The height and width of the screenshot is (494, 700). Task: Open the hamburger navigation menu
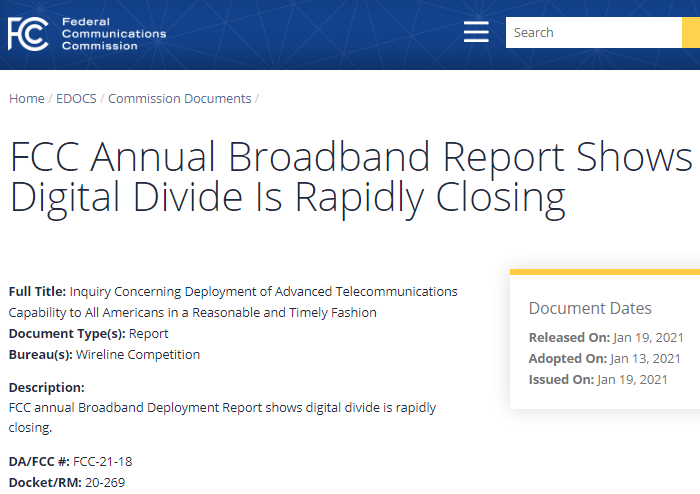point(476,33)
